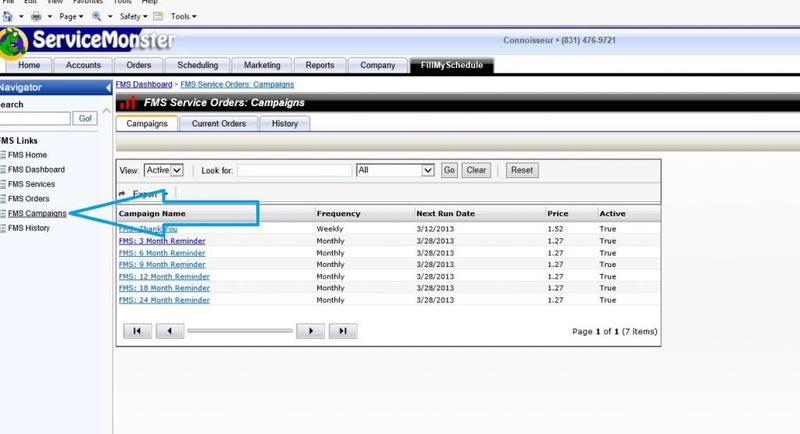Collapse the Navigator panel with the arrow
Screen dimensions: 800x434
coord(108,88)
